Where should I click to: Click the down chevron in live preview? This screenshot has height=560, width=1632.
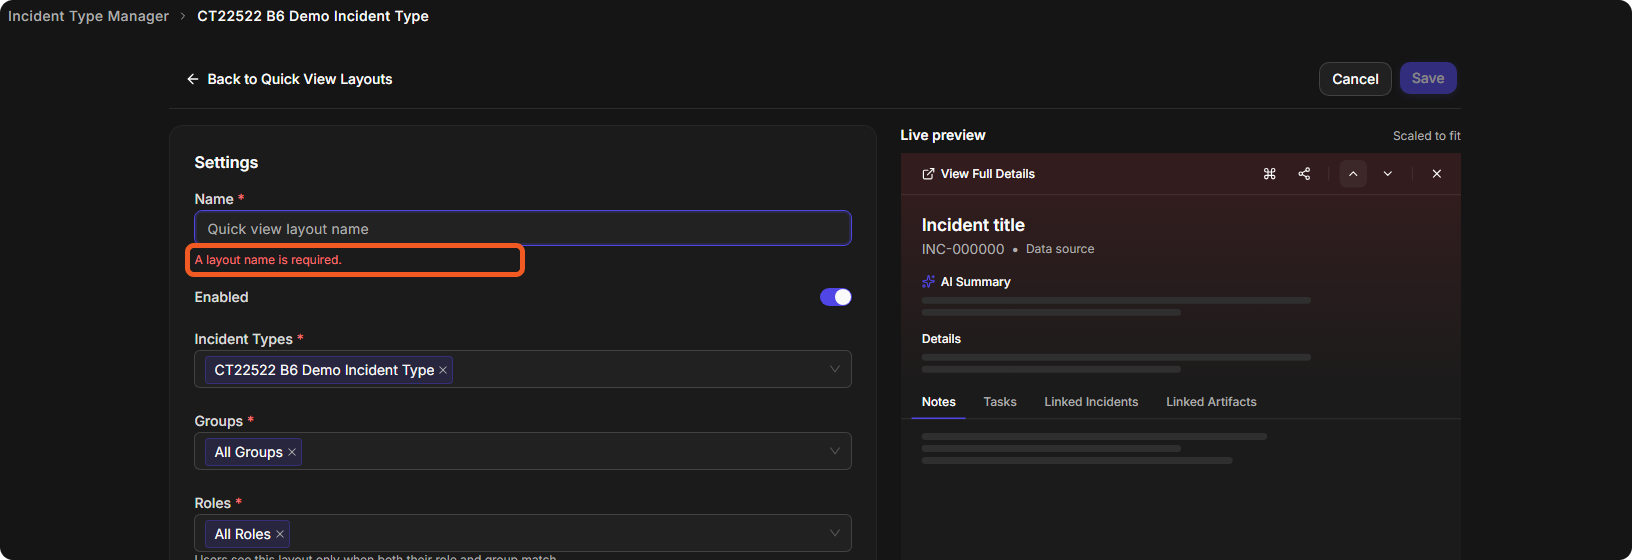coord(1388,174)
